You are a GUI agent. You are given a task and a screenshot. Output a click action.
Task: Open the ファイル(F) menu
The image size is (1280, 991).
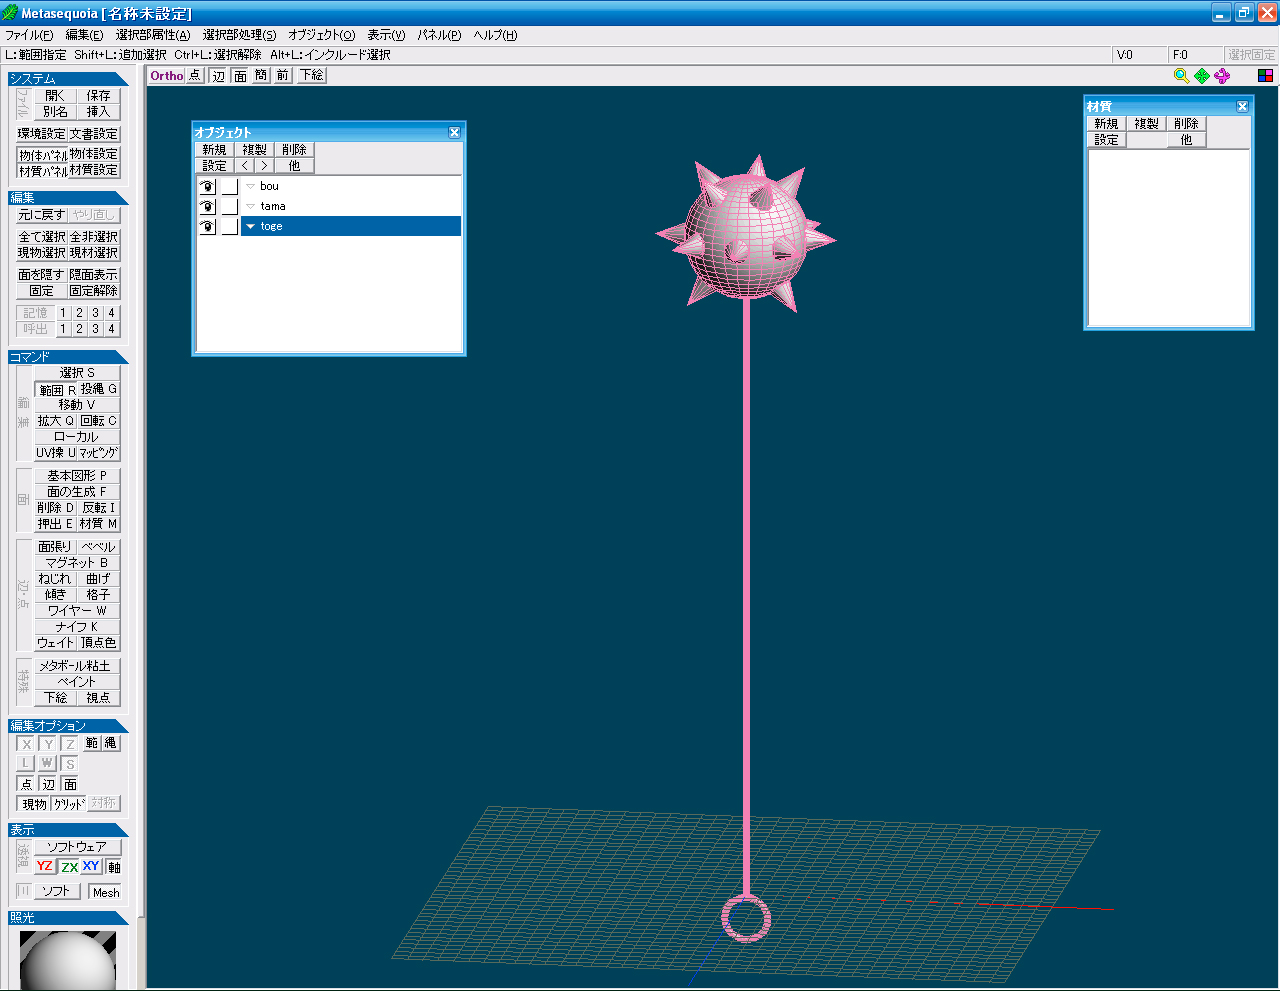pyautogui.click(x=29, y=35)
